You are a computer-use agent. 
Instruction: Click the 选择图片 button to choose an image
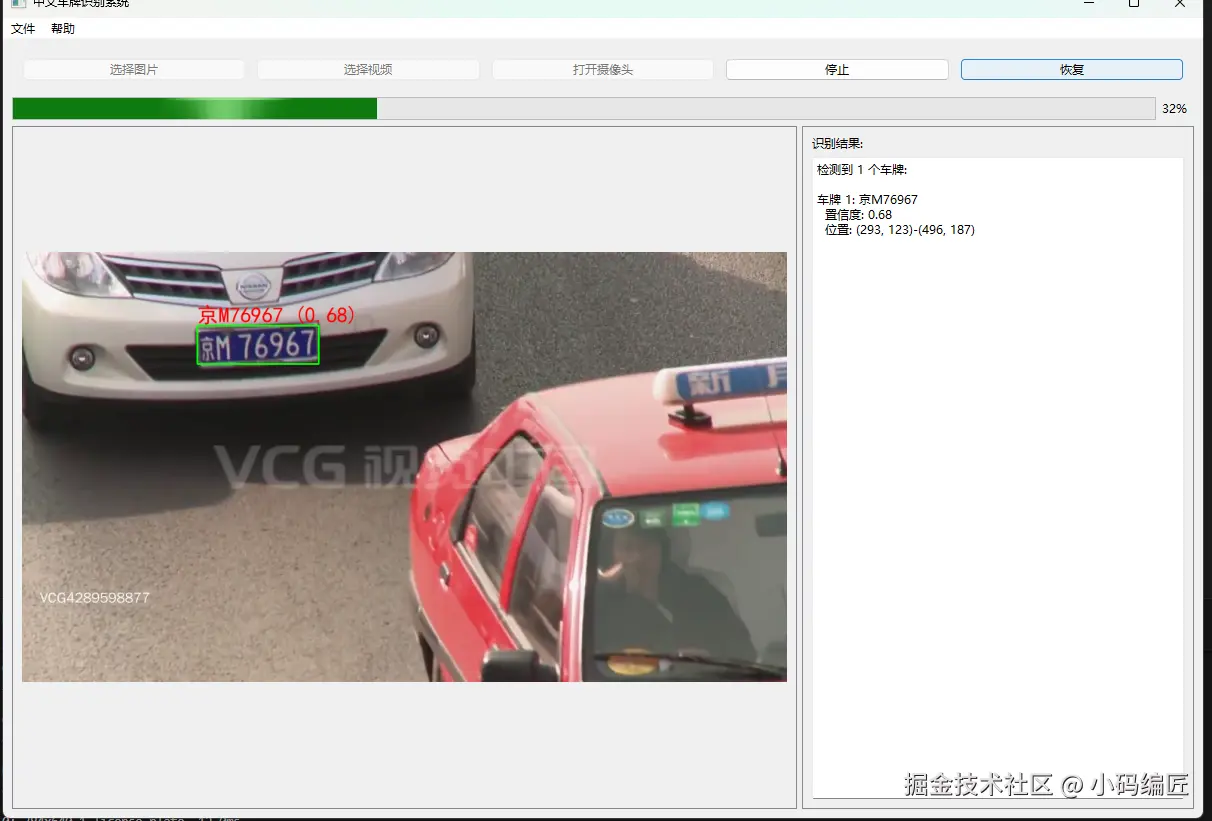pyautogui.click(x=133, y=69)
